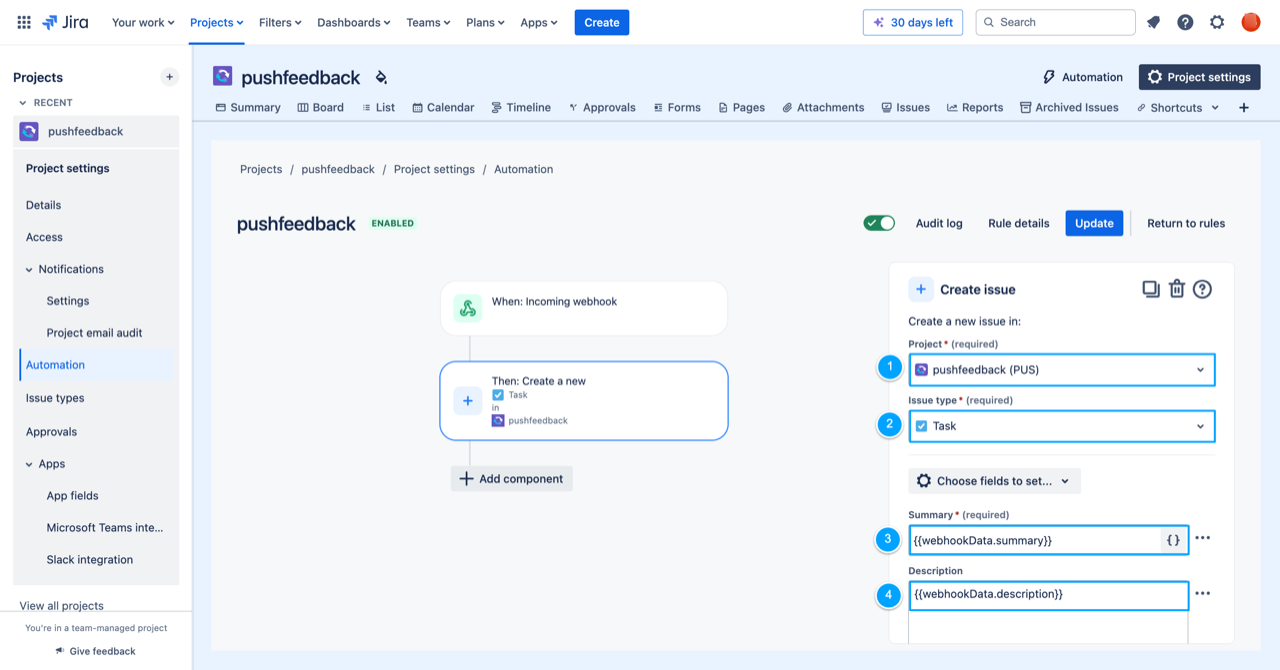Insert smart value with curly braces button
Viewport: 1280px width, 670px height.
(x=1174, y=540)
